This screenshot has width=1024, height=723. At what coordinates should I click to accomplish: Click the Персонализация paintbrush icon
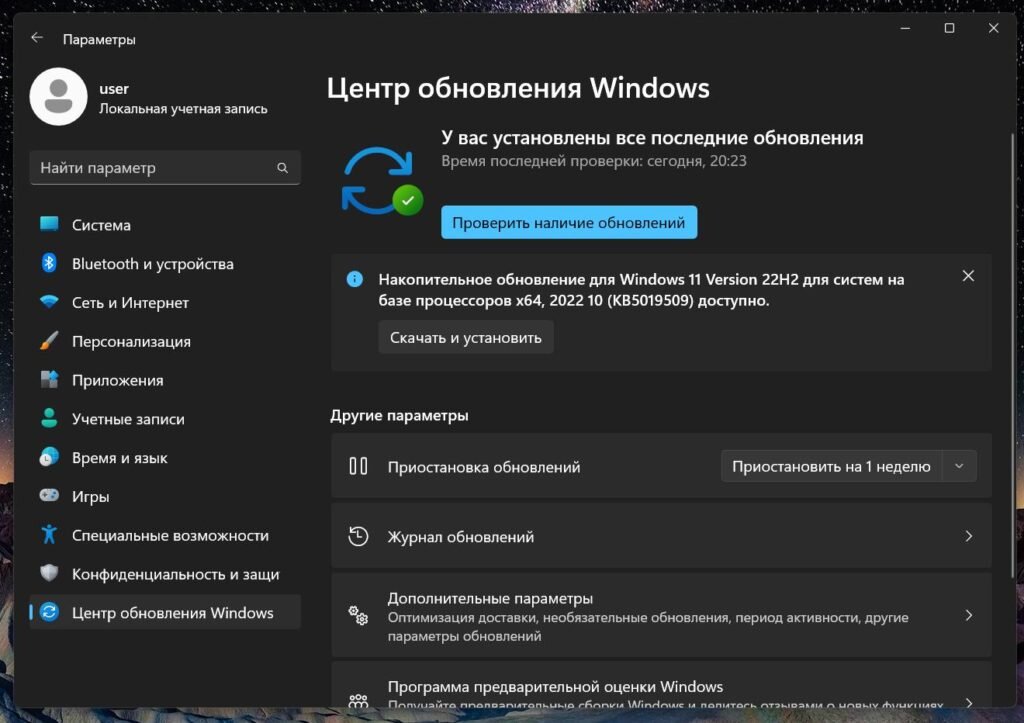pos(49,340)
